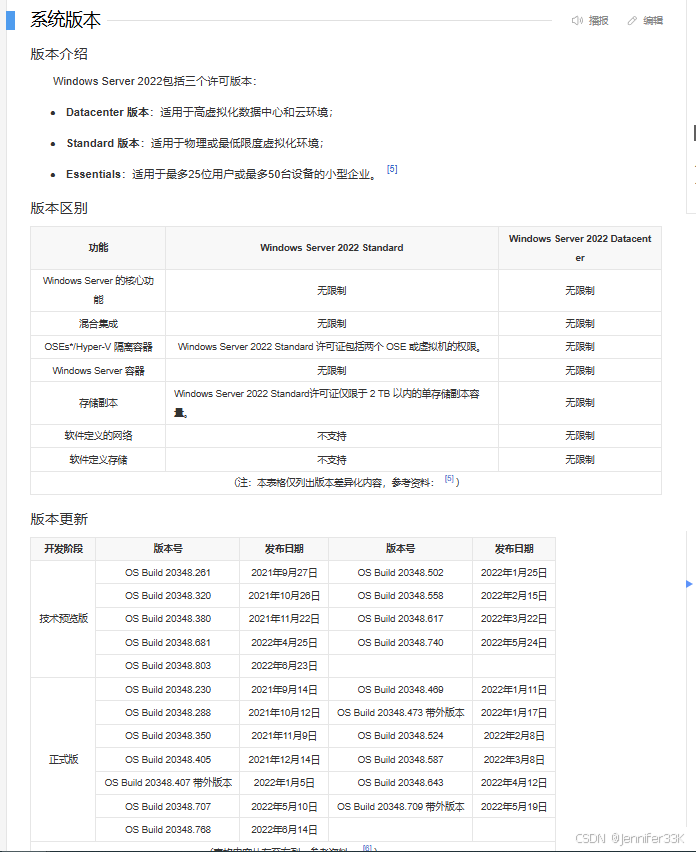Click cell OS Build 20348.709 带外版本
This screenshot has height=852, width=696.
coord(400,807)
